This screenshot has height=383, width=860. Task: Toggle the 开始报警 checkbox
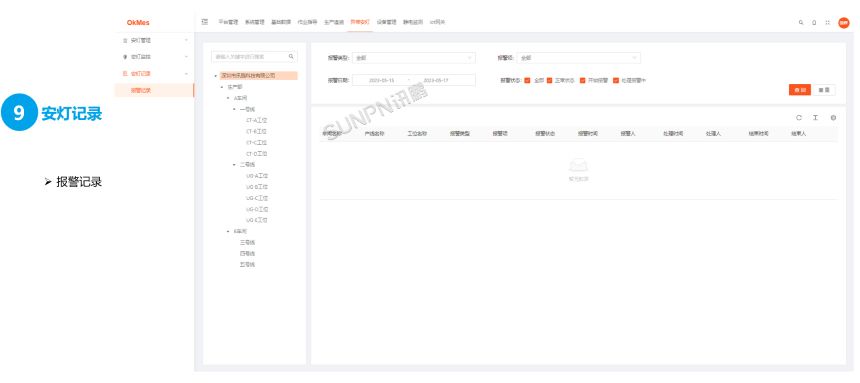tap(582, 80)
